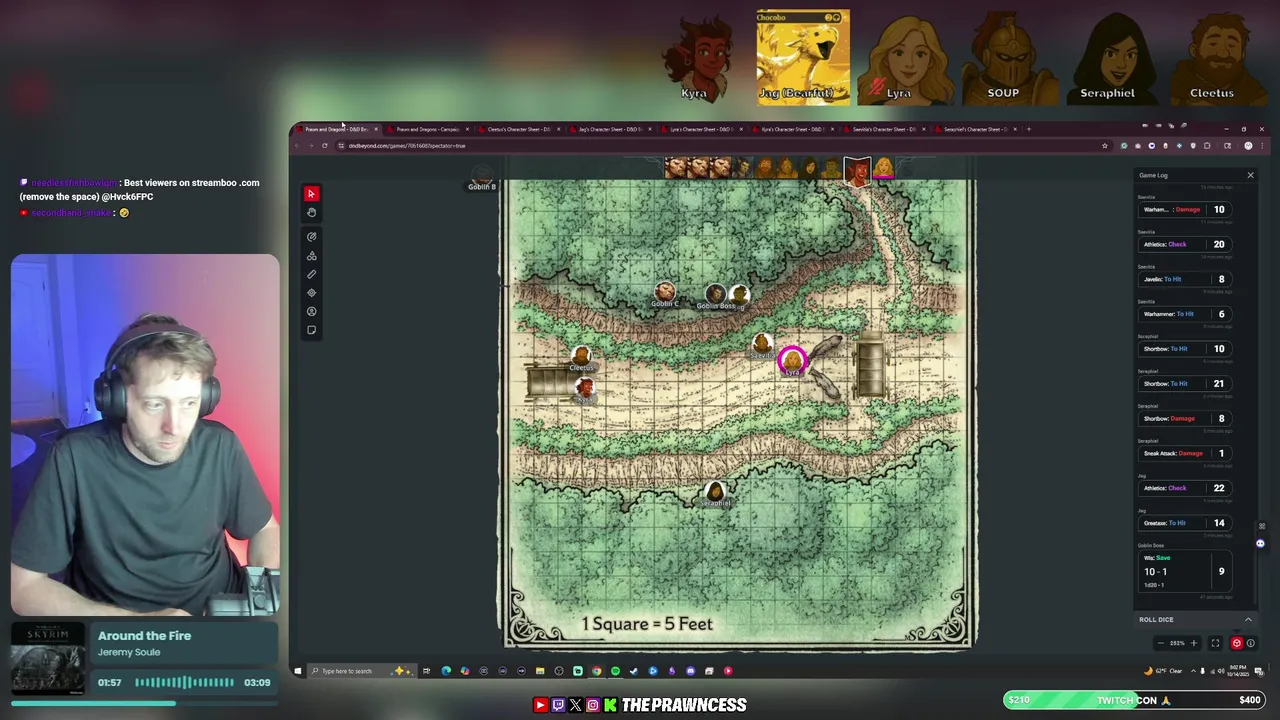Image resolution: width=1280 pixels, height=720 pixels.
Task: Open Sneak Attack Damage 1 roll entry
Action: [1185, 453]
